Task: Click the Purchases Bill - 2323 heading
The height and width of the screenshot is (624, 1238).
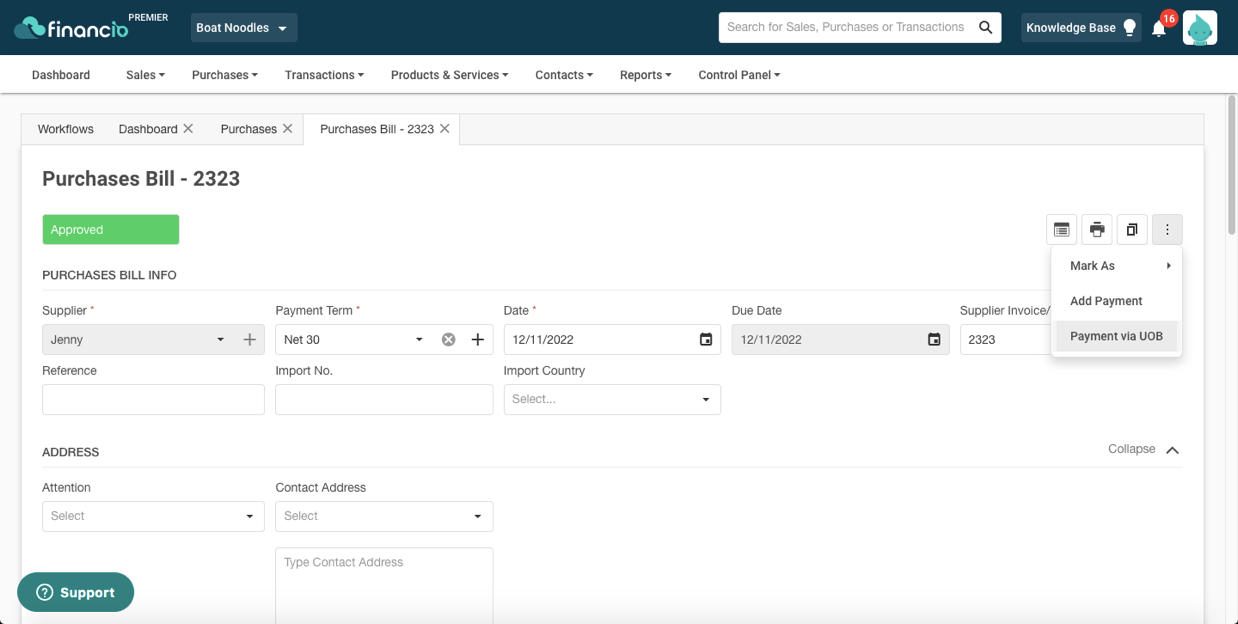Action: 141,179
